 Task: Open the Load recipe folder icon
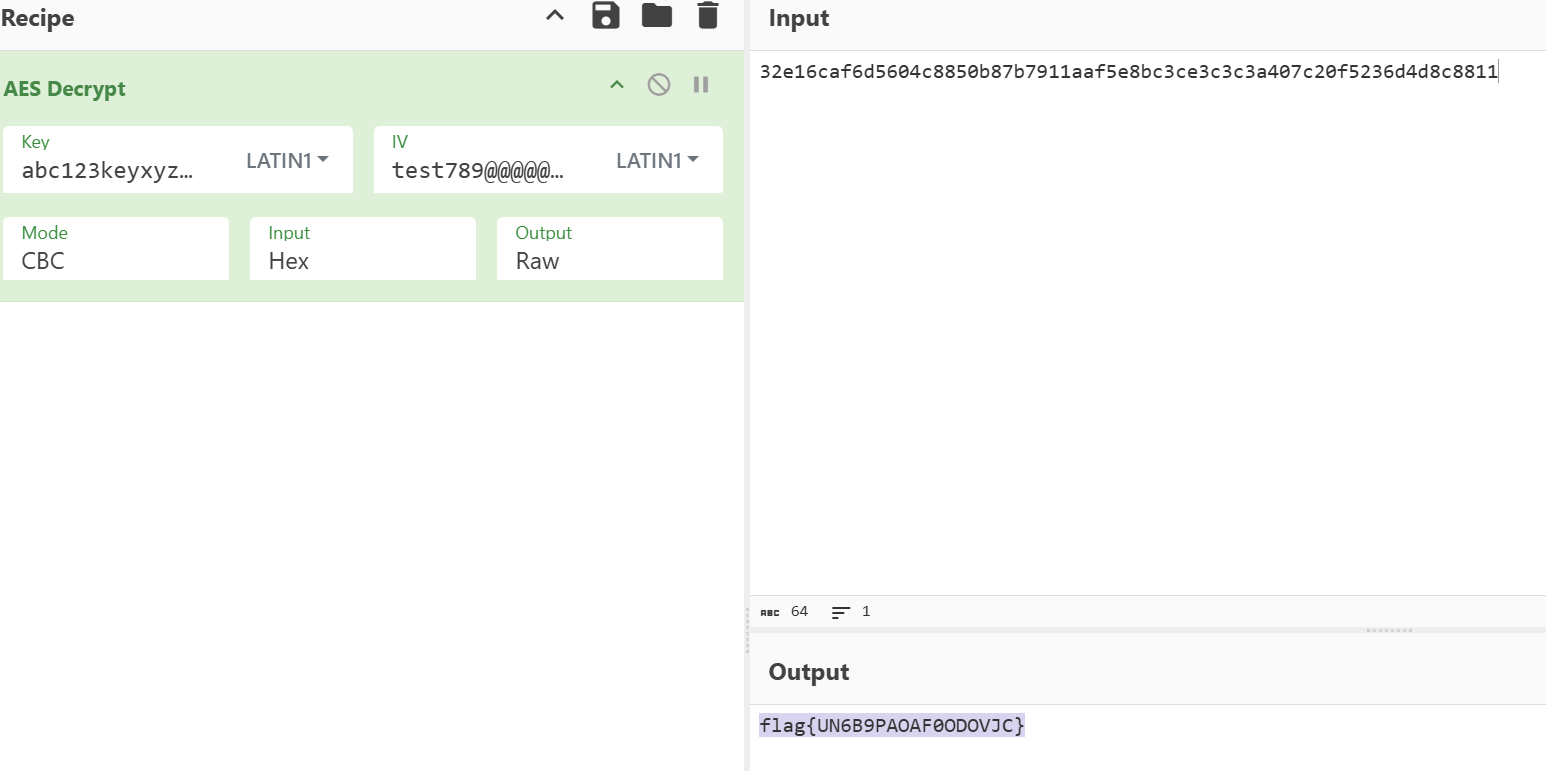[657, 15]
